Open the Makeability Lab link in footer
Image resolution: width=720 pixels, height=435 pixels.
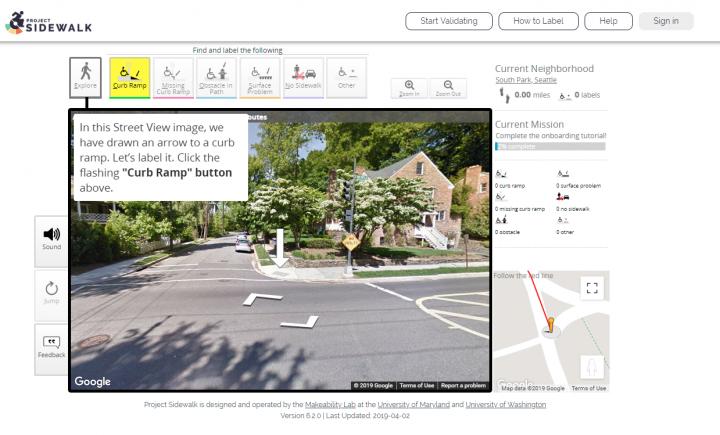333,404
